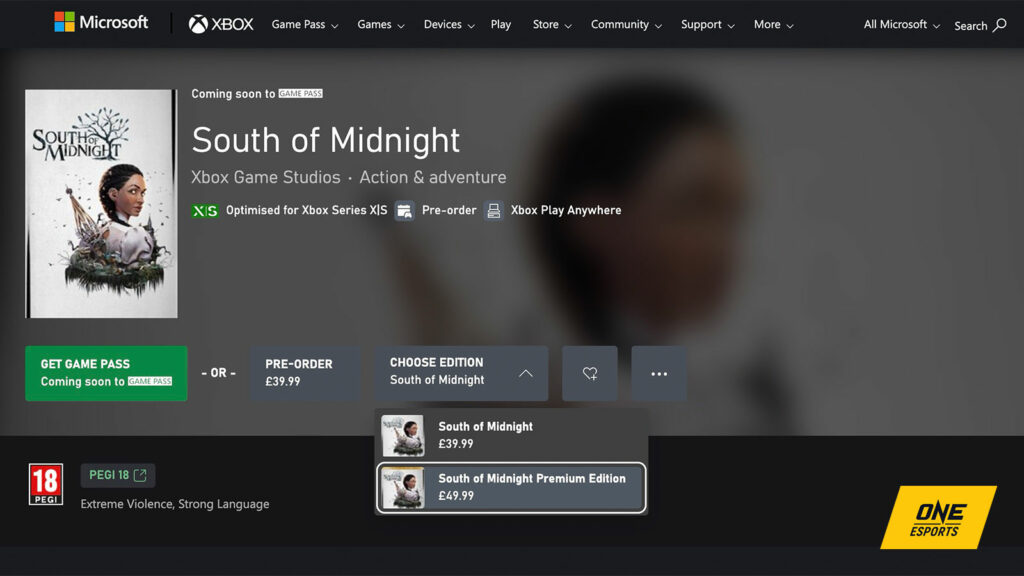The height and width of the screenshot is (576, 1024).
Task: Expand the Community menu
Action: tap(626, 25)
